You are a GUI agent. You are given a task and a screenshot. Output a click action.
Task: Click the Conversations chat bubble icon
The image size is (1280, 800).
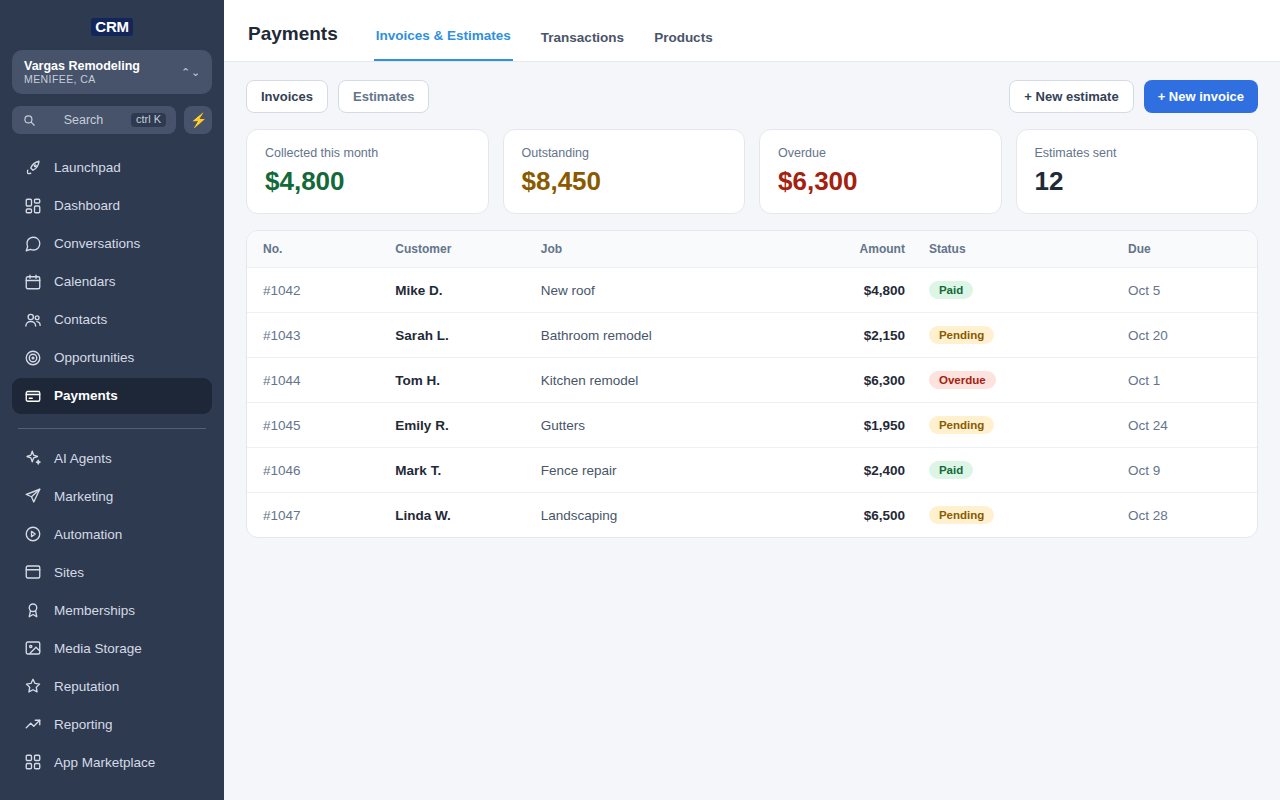[x=33, y=244]
